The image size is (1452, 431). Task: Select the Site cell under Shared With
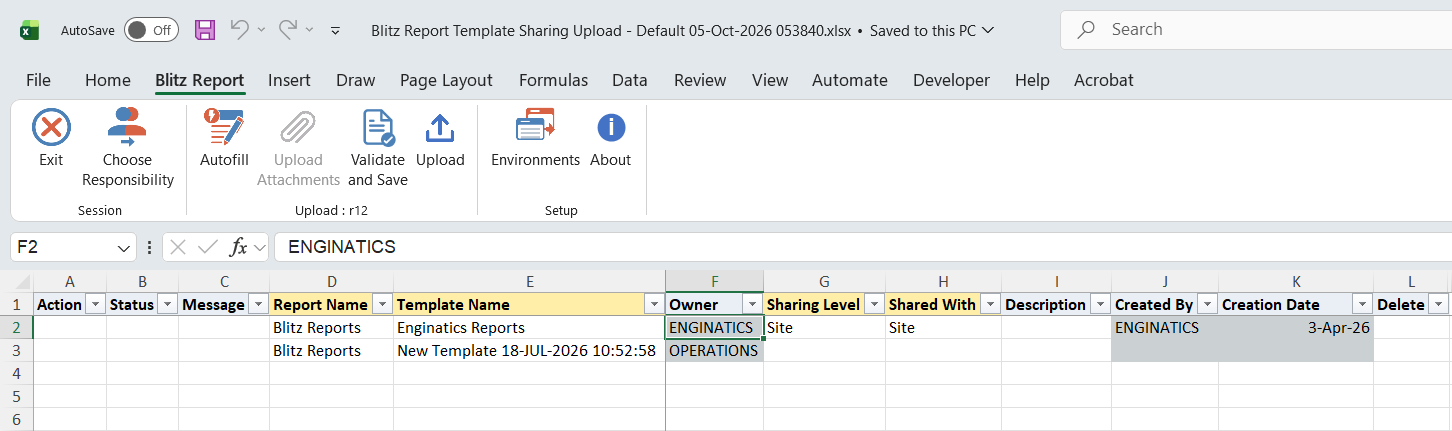click(x=943, y=327)
